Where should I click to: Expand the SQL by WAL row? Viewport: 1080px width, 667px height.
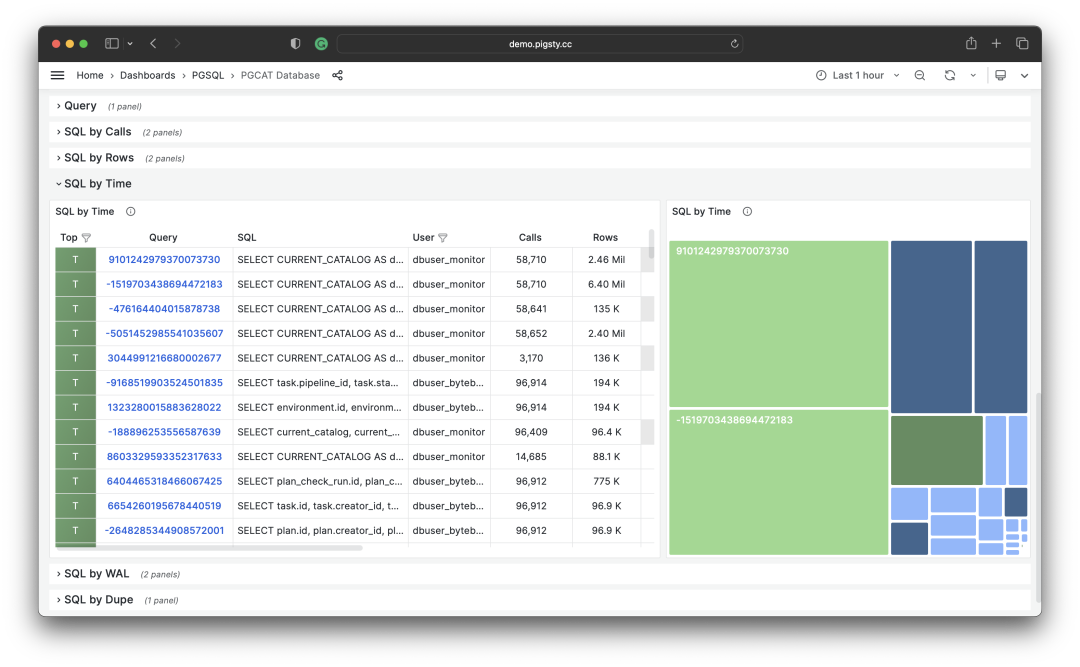(96, 574)
